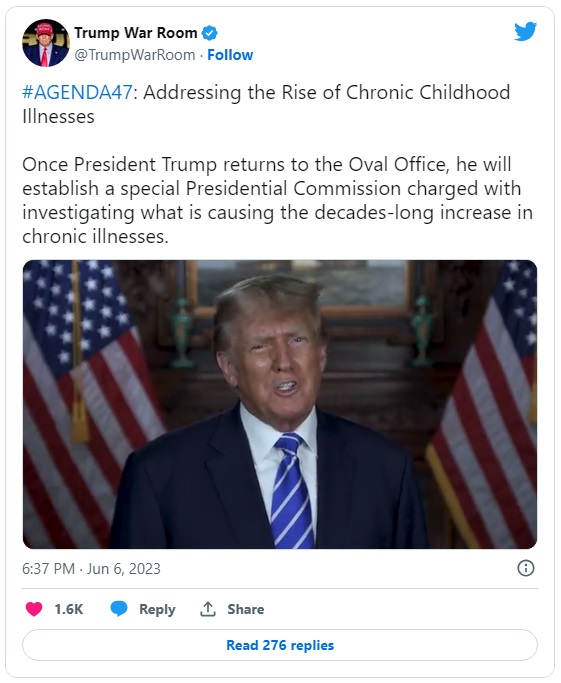Read 276 replies button
Screen dimensions: 561x683
(x=280, y=645)
